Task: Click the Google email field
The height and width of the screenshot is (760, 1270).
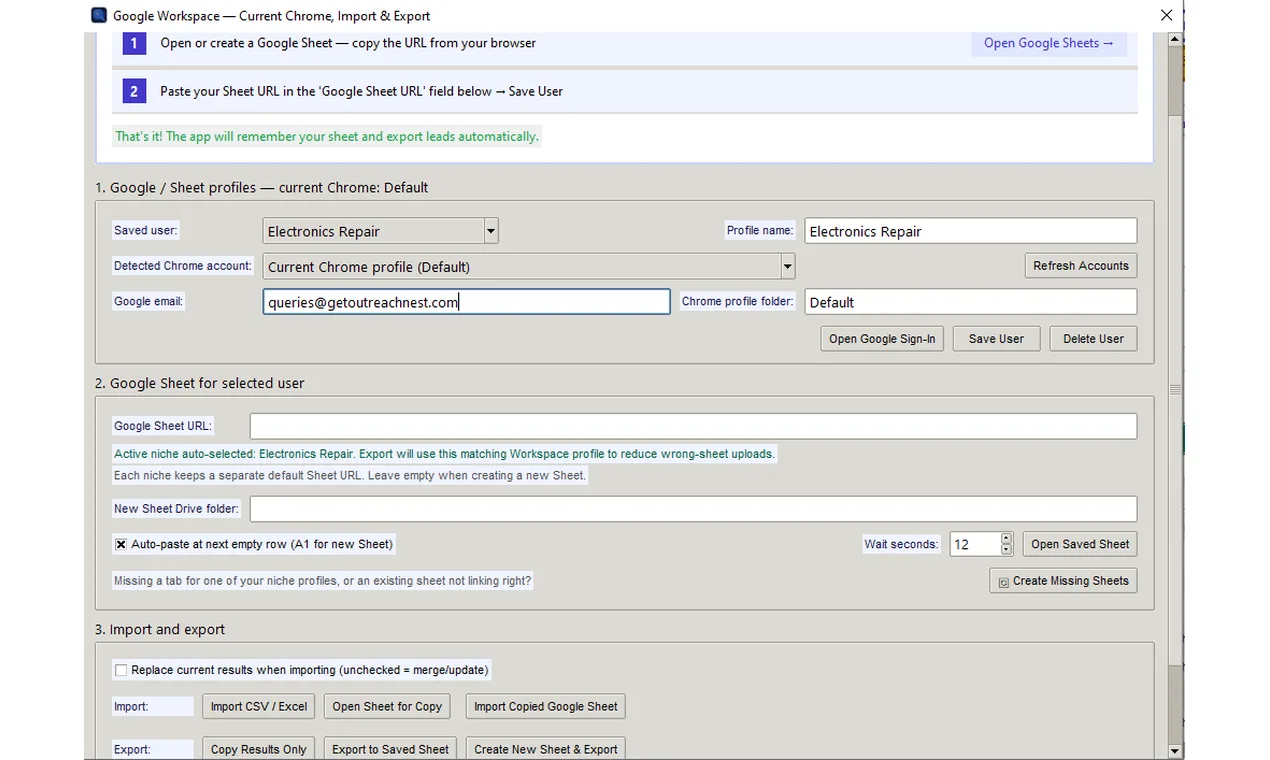Action: (466, 302)
